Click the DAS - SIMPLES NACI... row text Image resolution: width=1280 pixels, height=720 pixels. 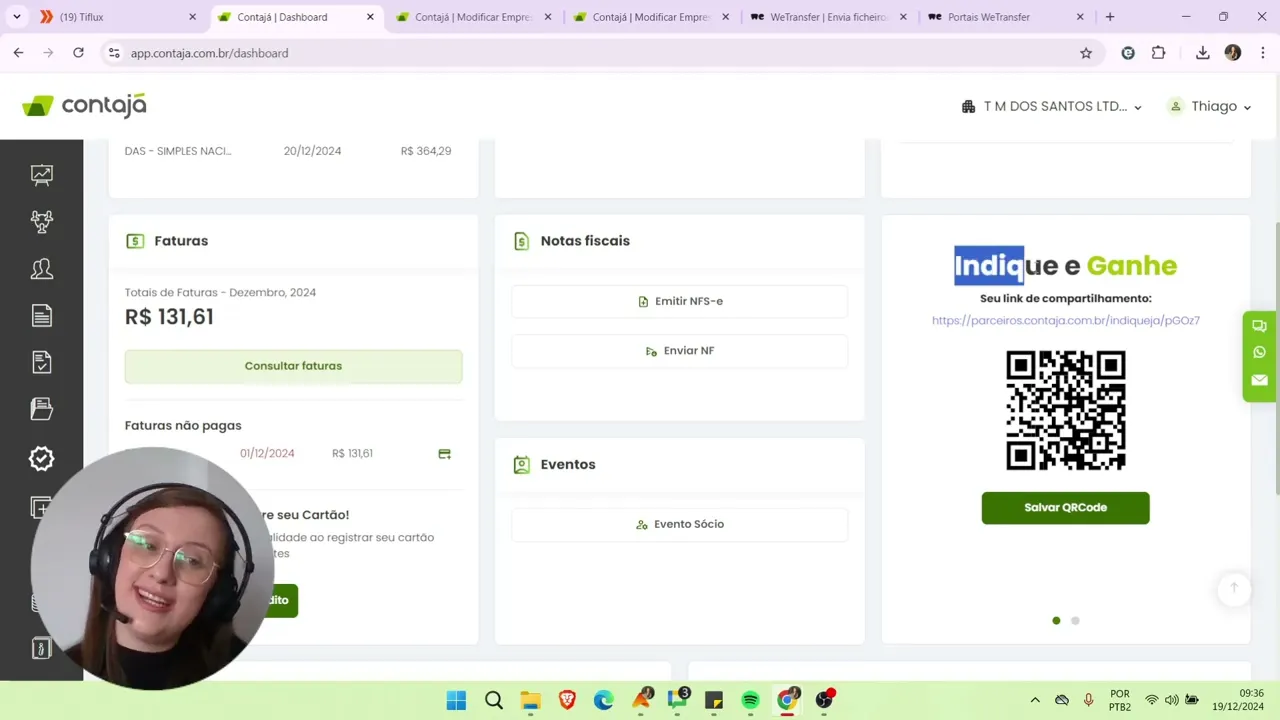coord(178,151)
